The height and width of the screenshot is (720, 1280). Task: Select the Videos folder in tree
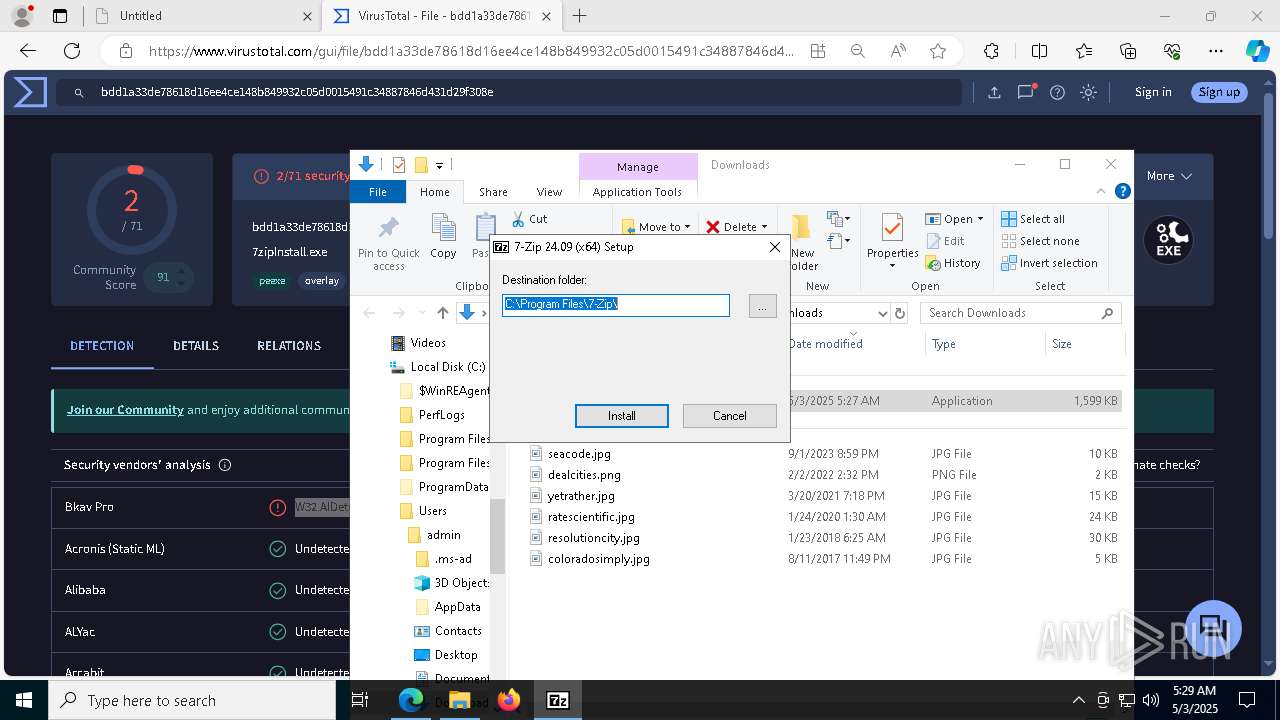418,343
